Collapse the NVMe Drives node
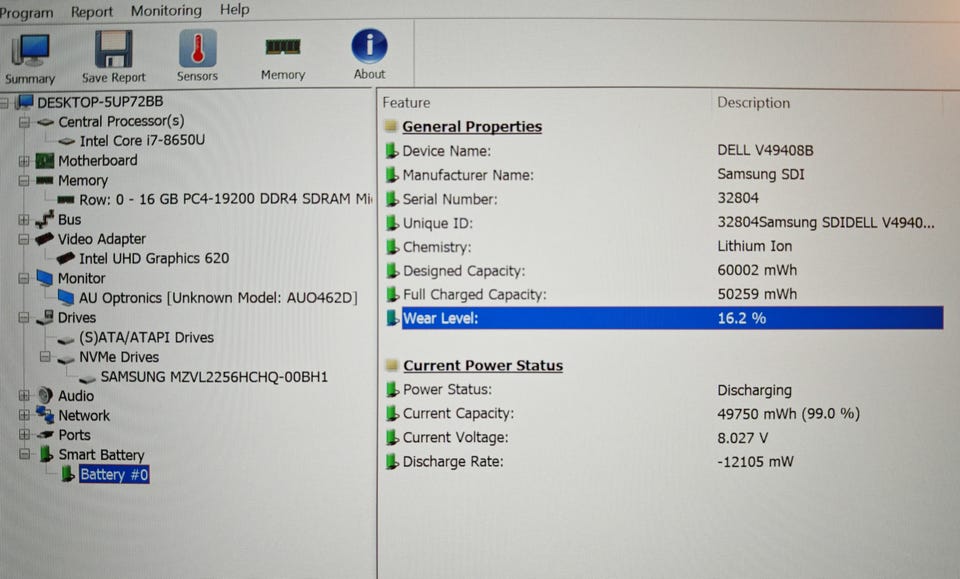 pyautogui.click(x=45, y=356)
